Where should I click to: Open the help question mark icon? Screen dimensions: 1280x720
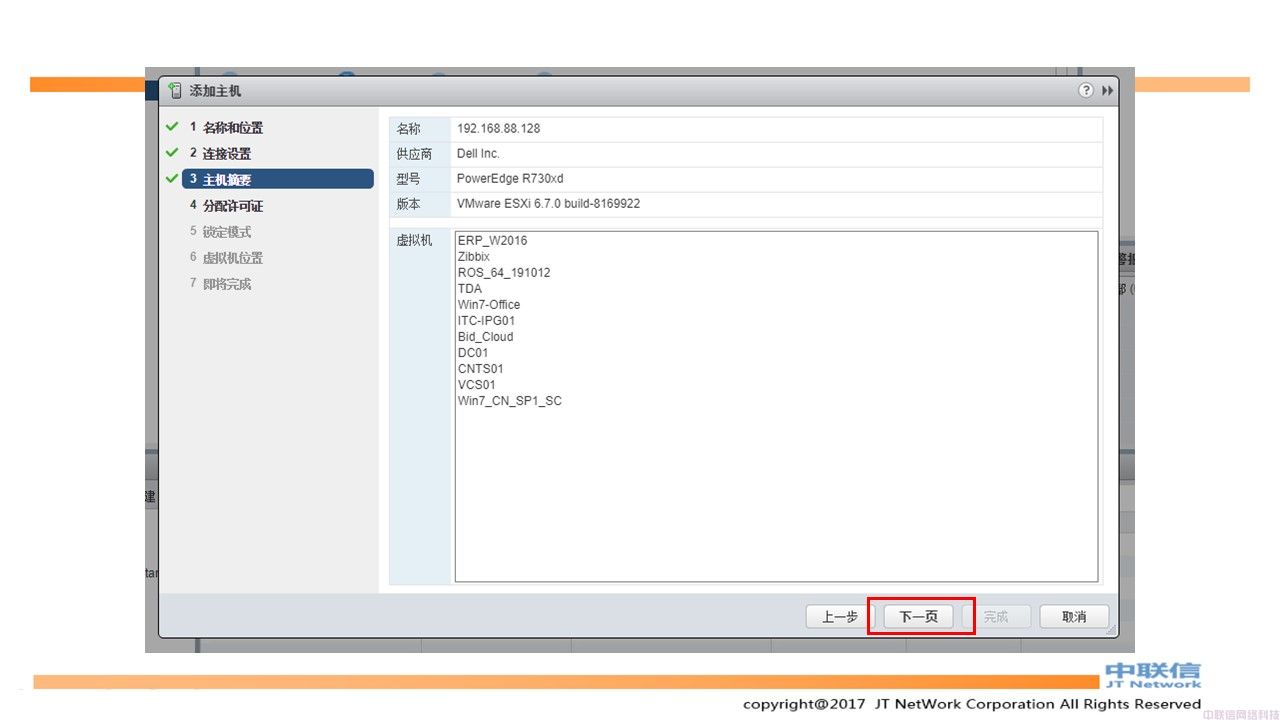point(1086,90)
